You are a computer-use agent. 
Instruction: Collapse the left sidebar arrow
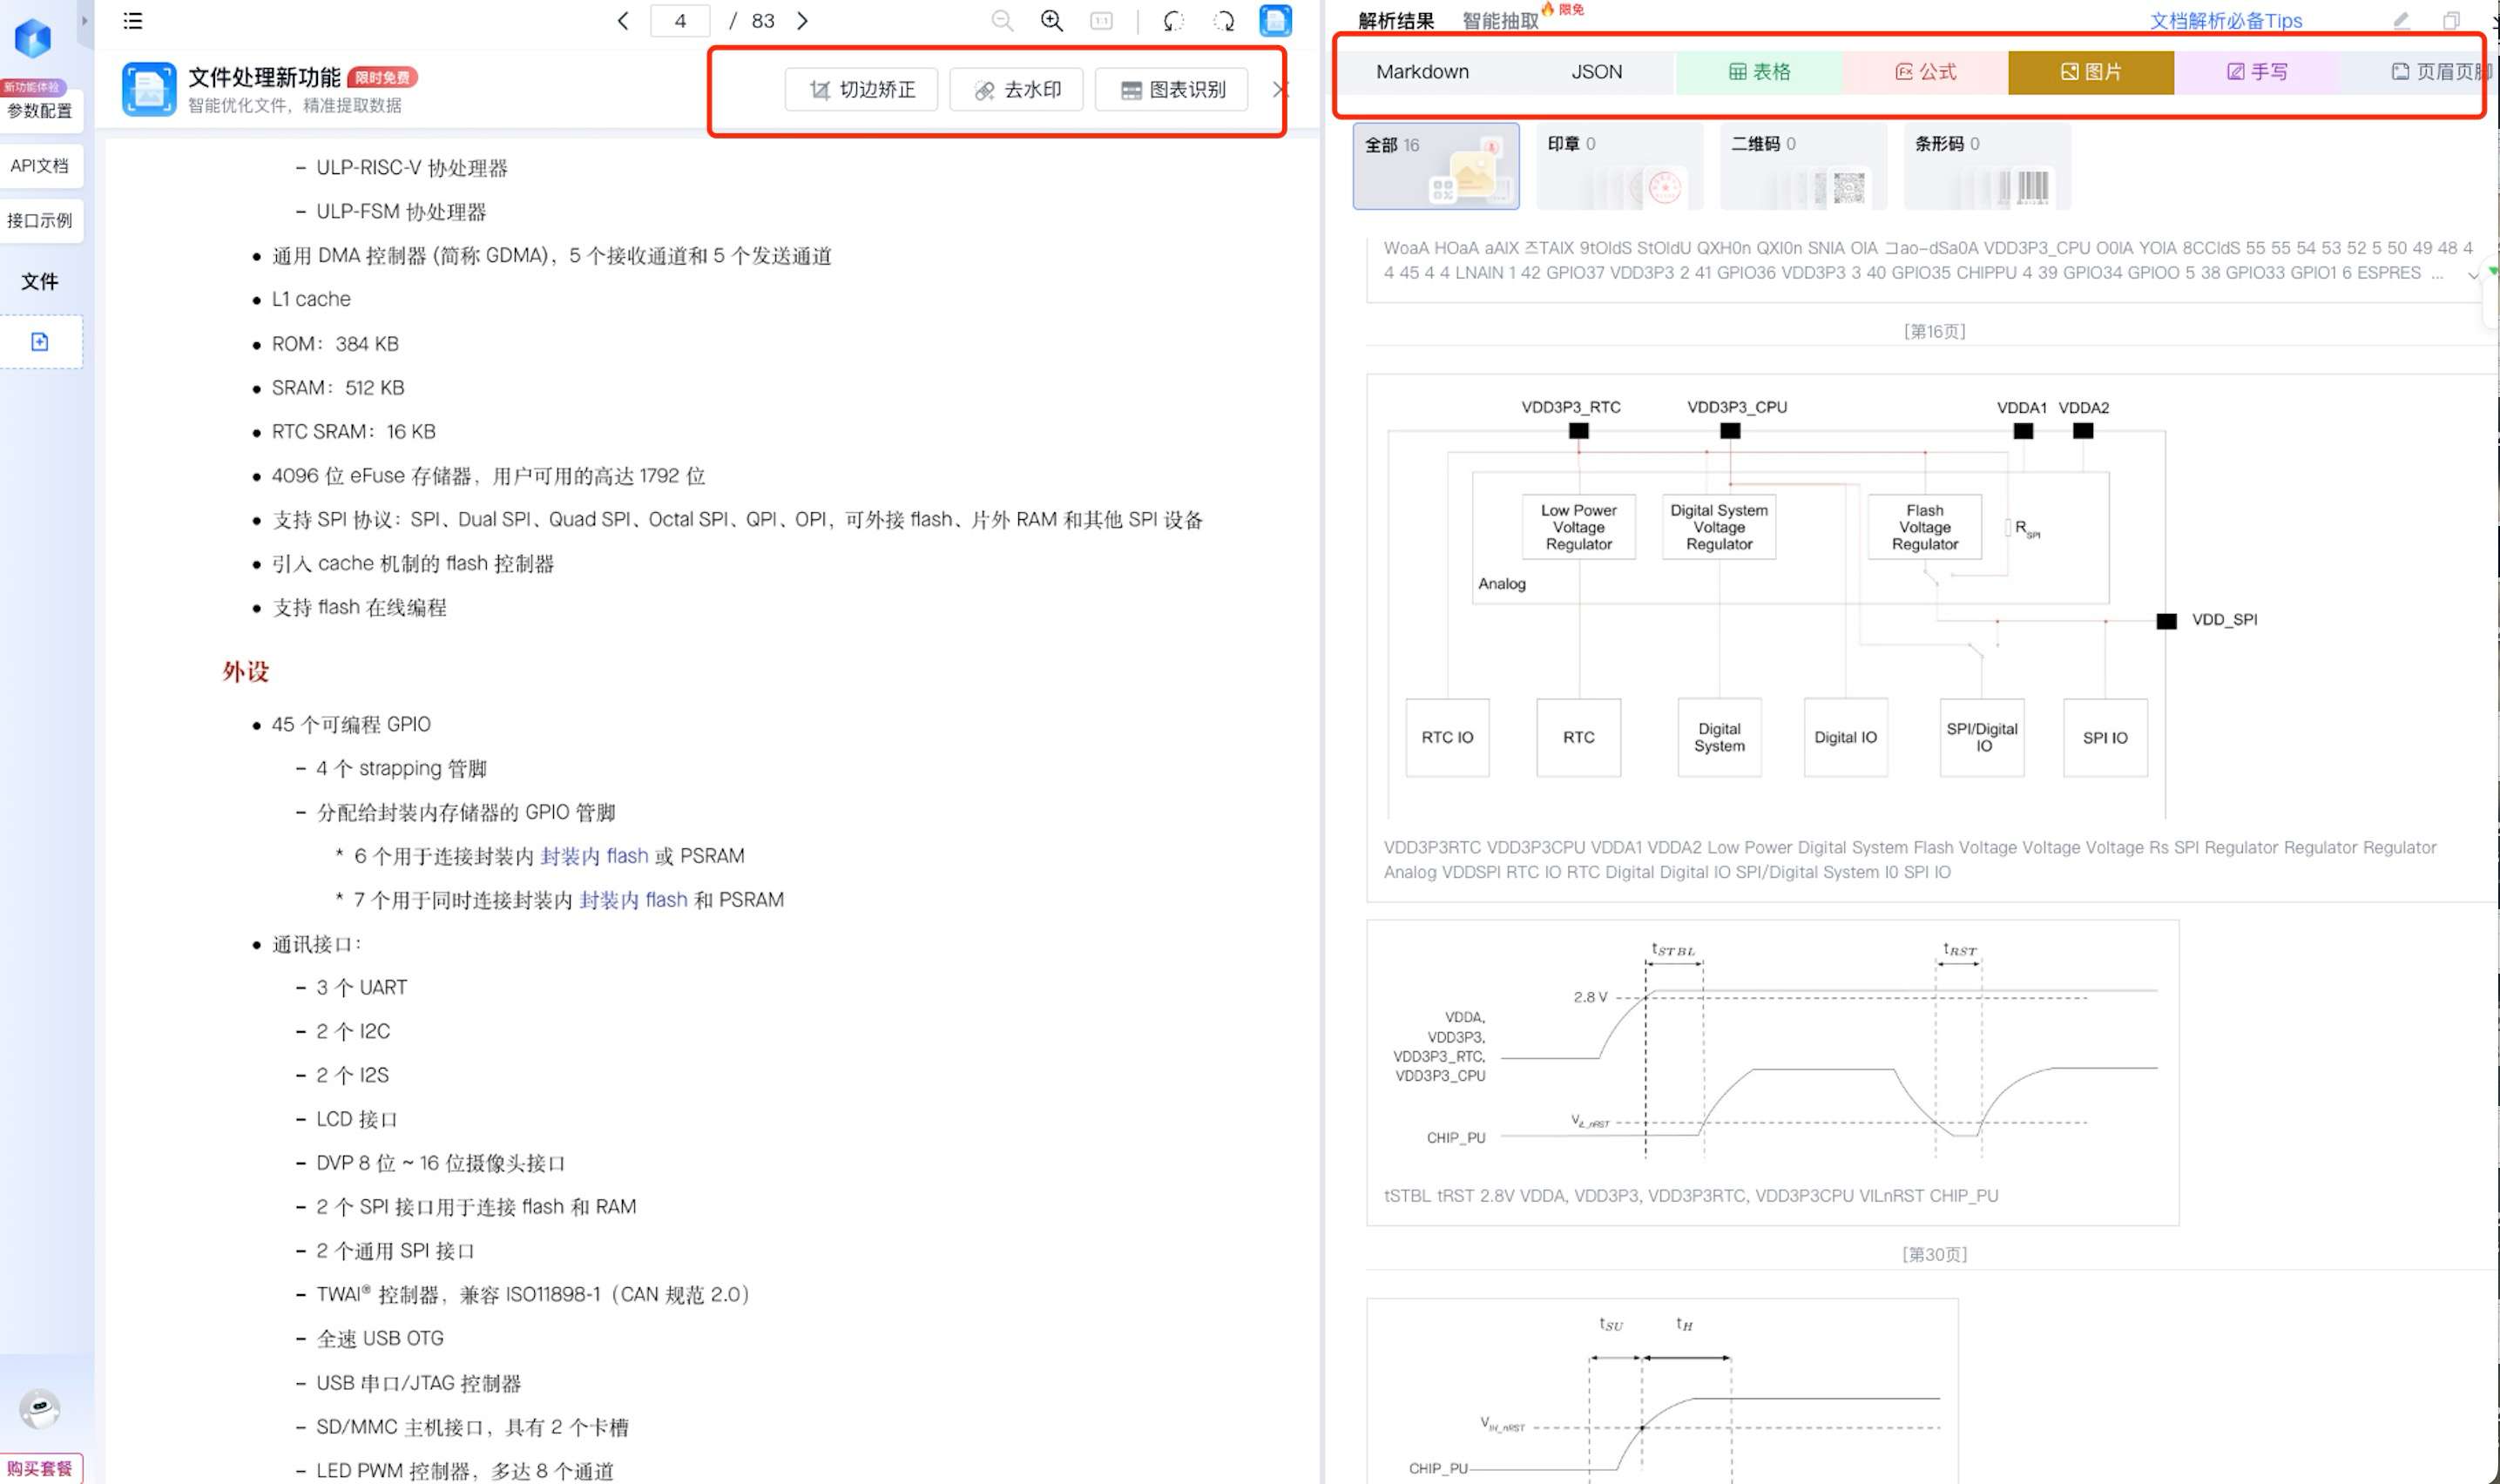85,20
